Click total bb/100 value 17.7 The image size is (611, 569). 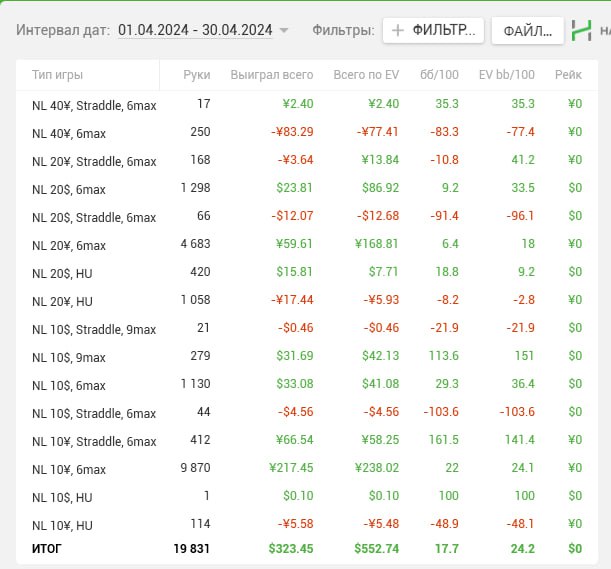click(447, 549)
